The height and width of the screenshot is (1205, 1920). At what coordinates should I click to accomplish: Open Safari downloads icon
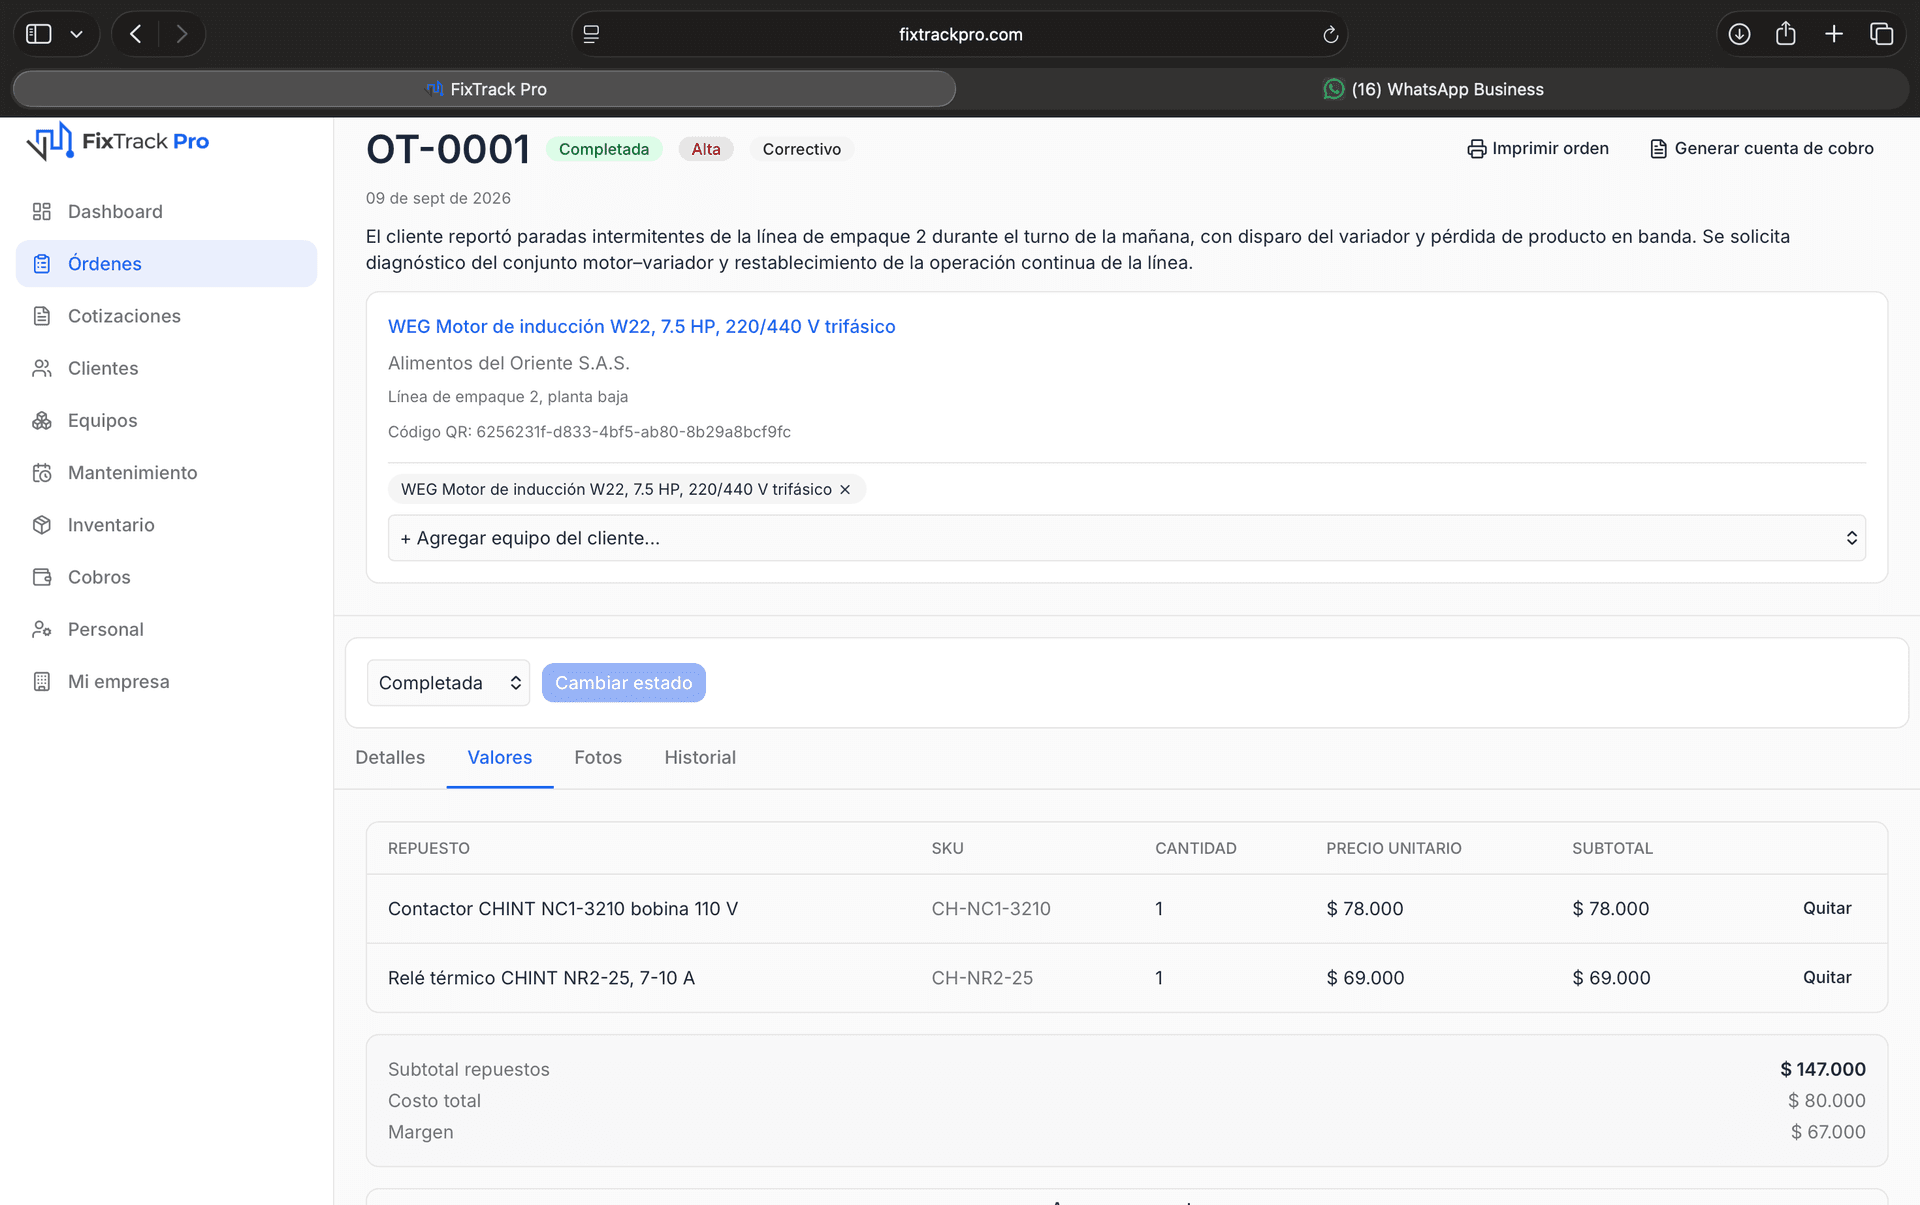pyautogui.click(x=1739, y=34)
